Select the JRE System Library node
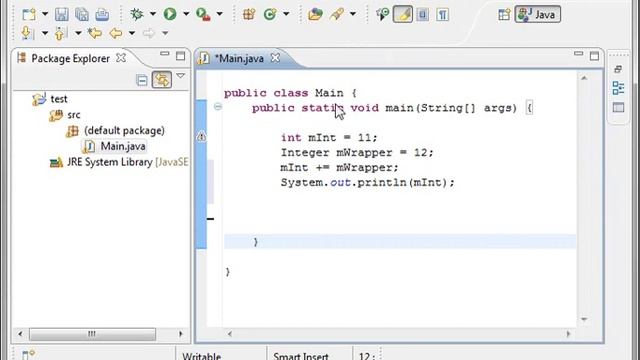Screen dimensions: 640x360 118,162
